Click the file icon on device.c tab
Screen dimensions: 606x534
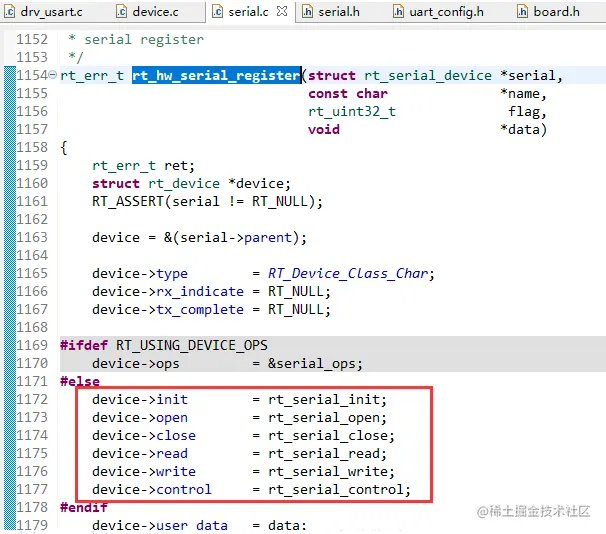click(x=122, y=12)
